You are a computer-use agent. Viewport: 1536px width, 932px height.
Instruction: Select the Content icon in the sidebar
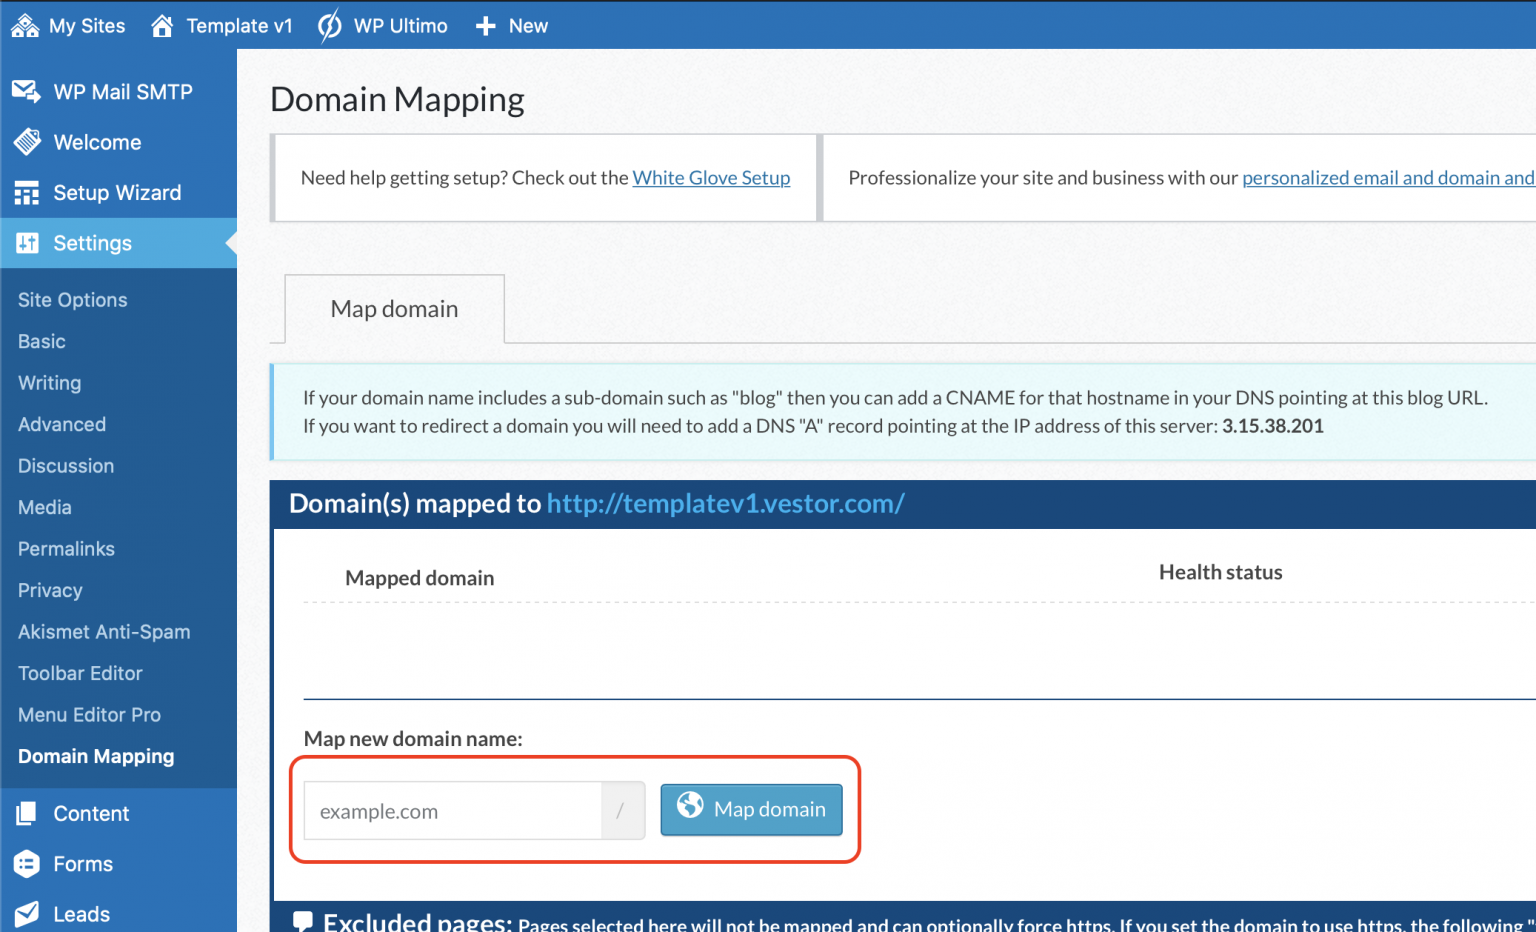click(24, 813)
